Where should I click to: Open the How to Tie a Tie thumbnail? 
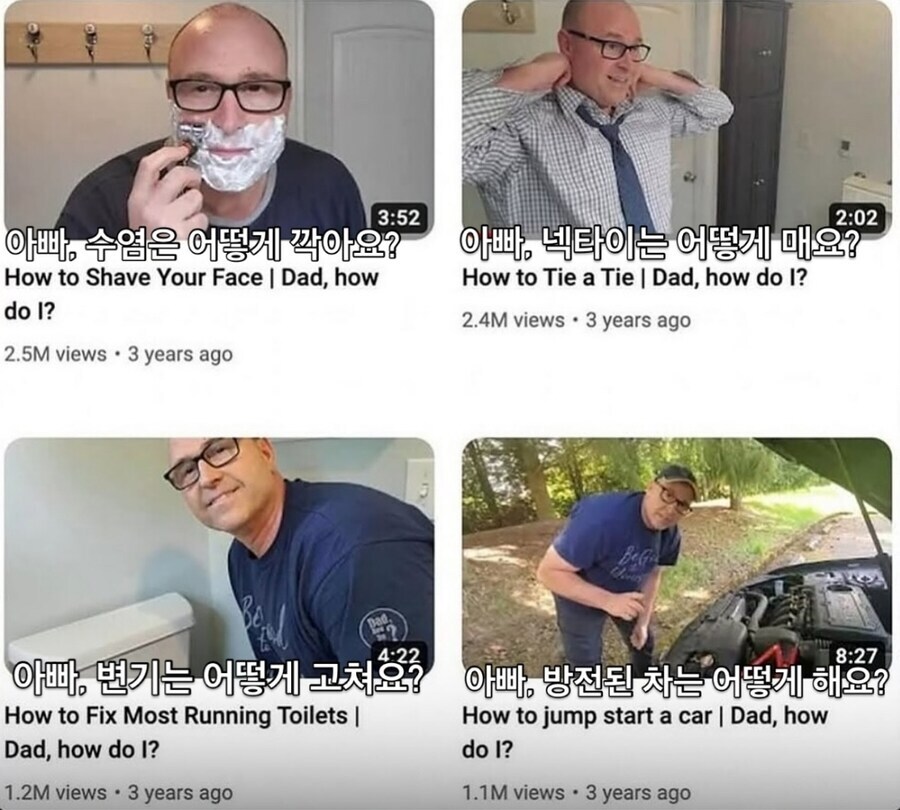[x=677, y=118]
